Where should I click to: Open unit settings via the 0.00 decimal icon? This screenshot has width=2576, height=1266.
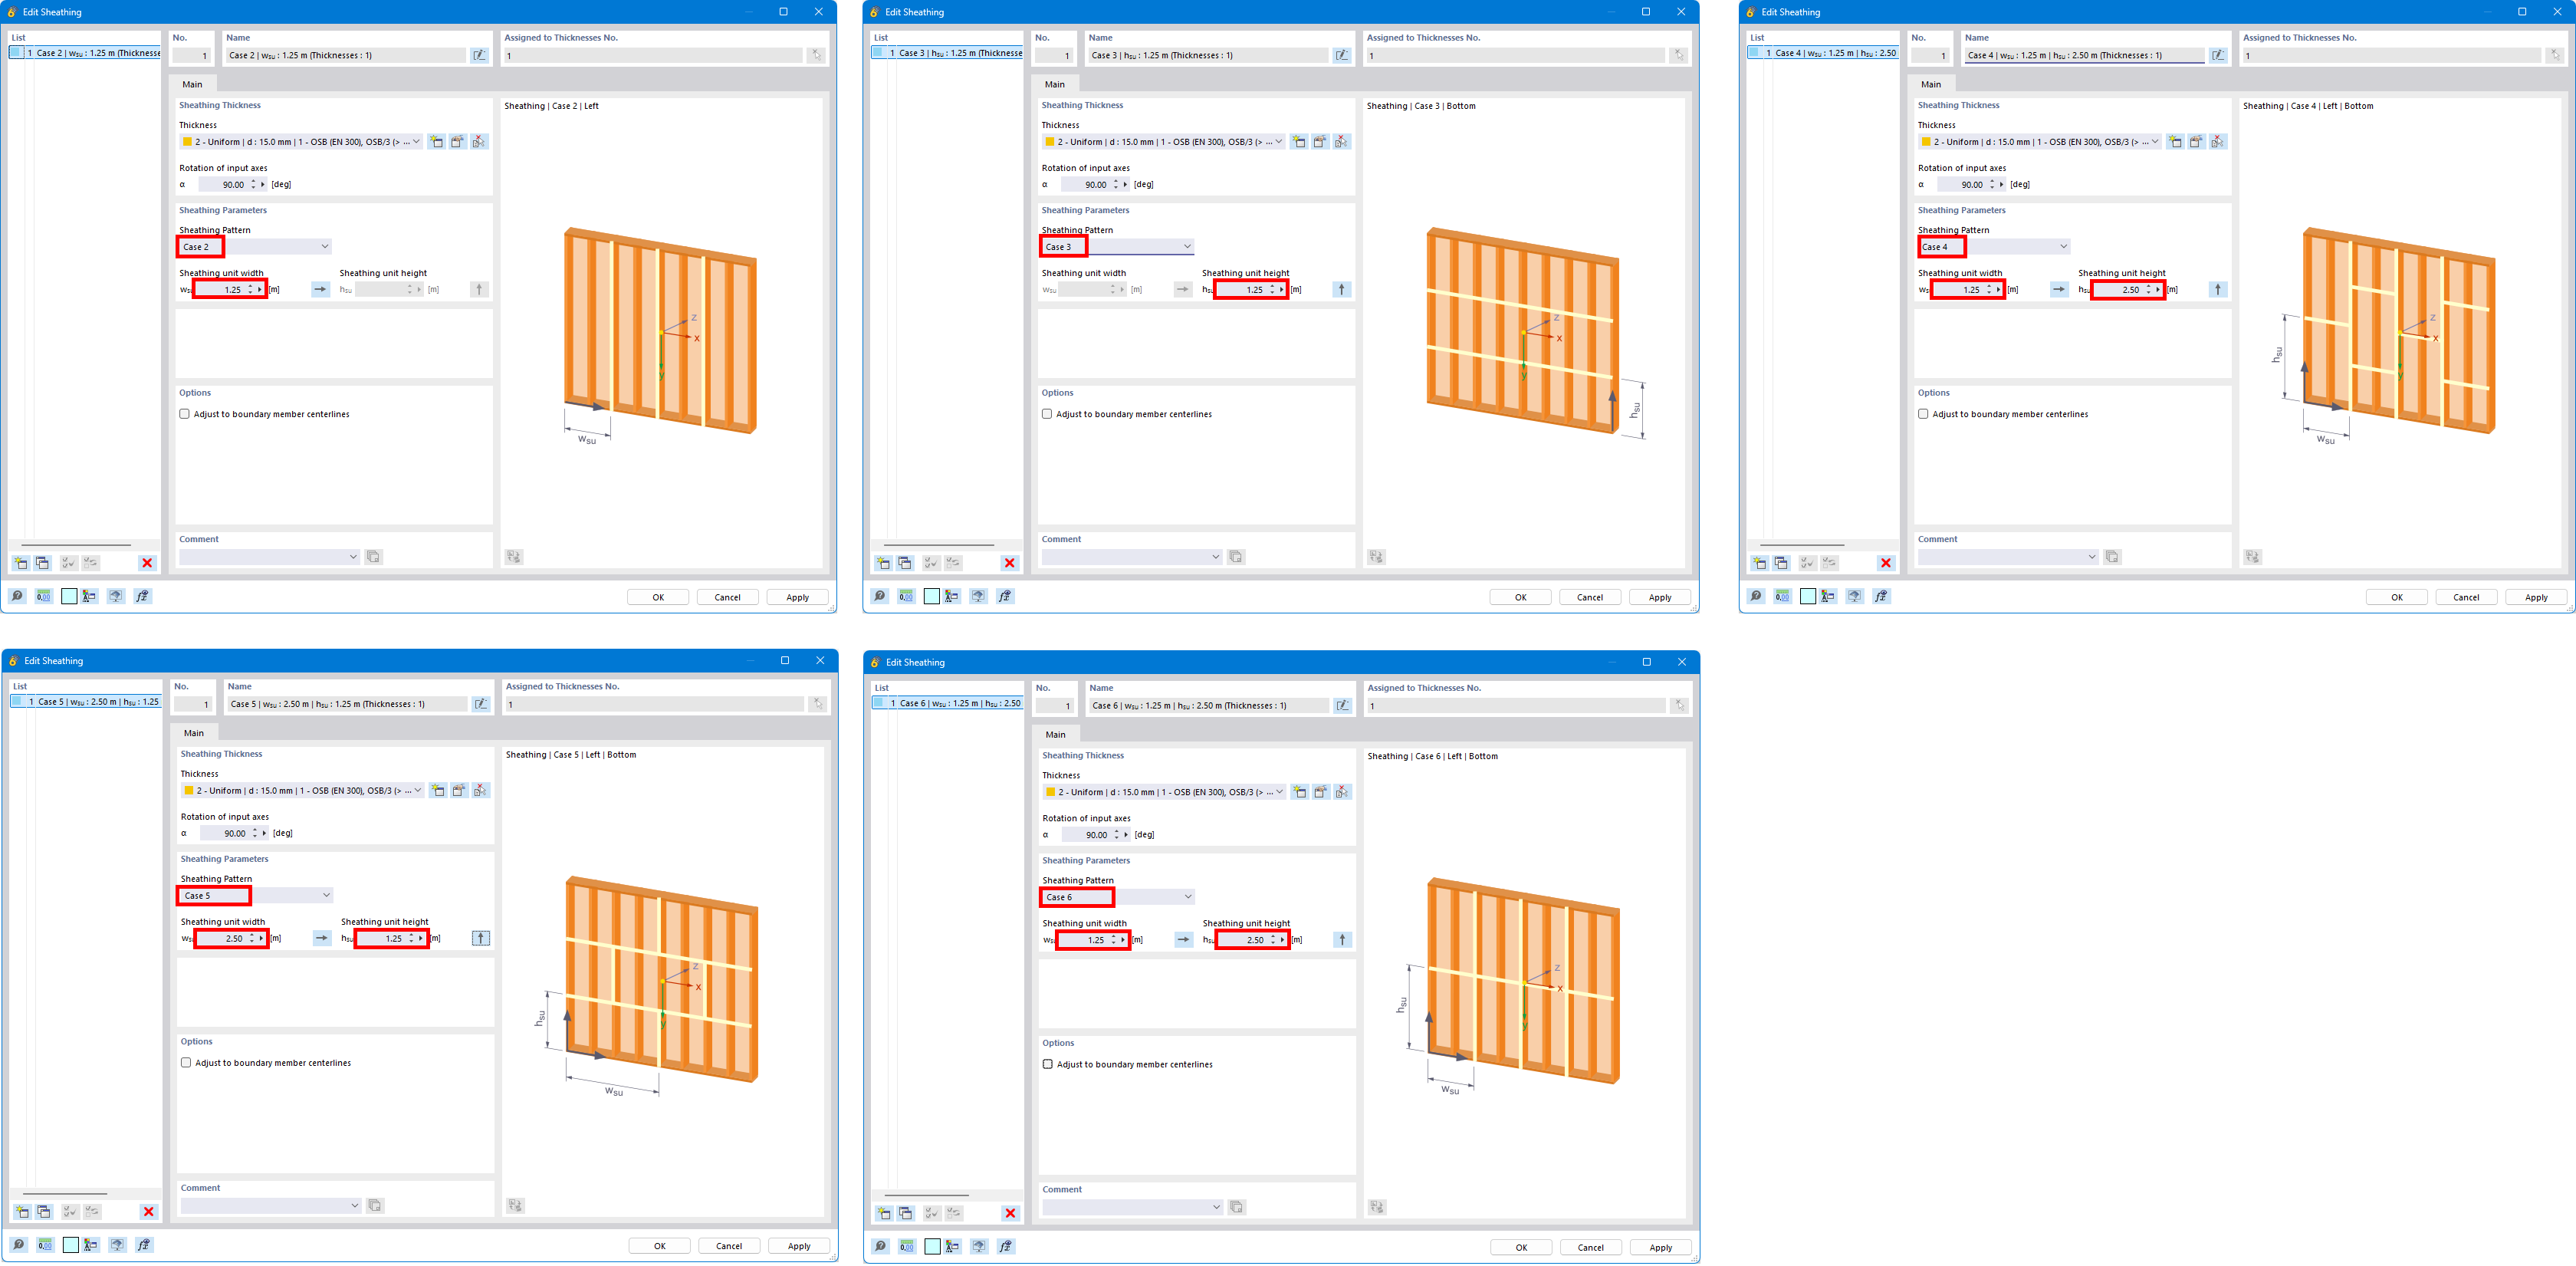point(43,596)
